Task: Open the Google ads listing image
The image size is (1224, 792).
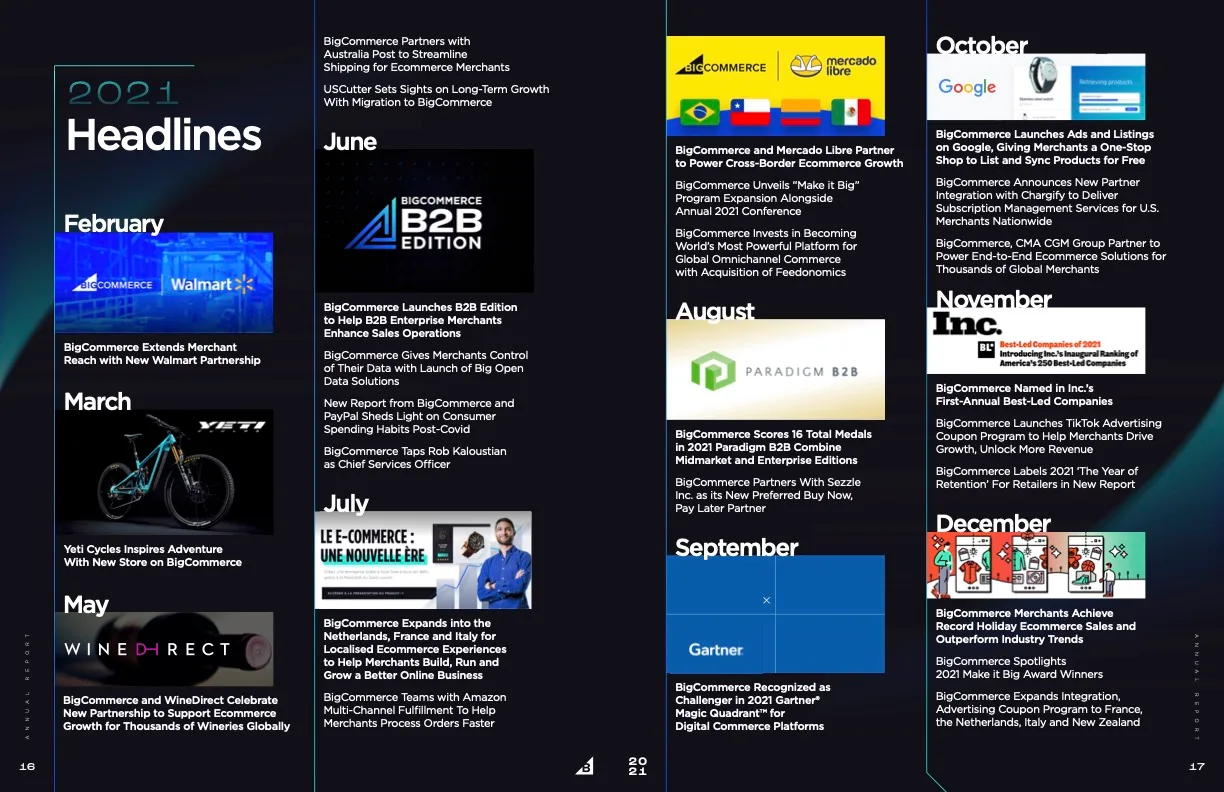Action: 1036,87
